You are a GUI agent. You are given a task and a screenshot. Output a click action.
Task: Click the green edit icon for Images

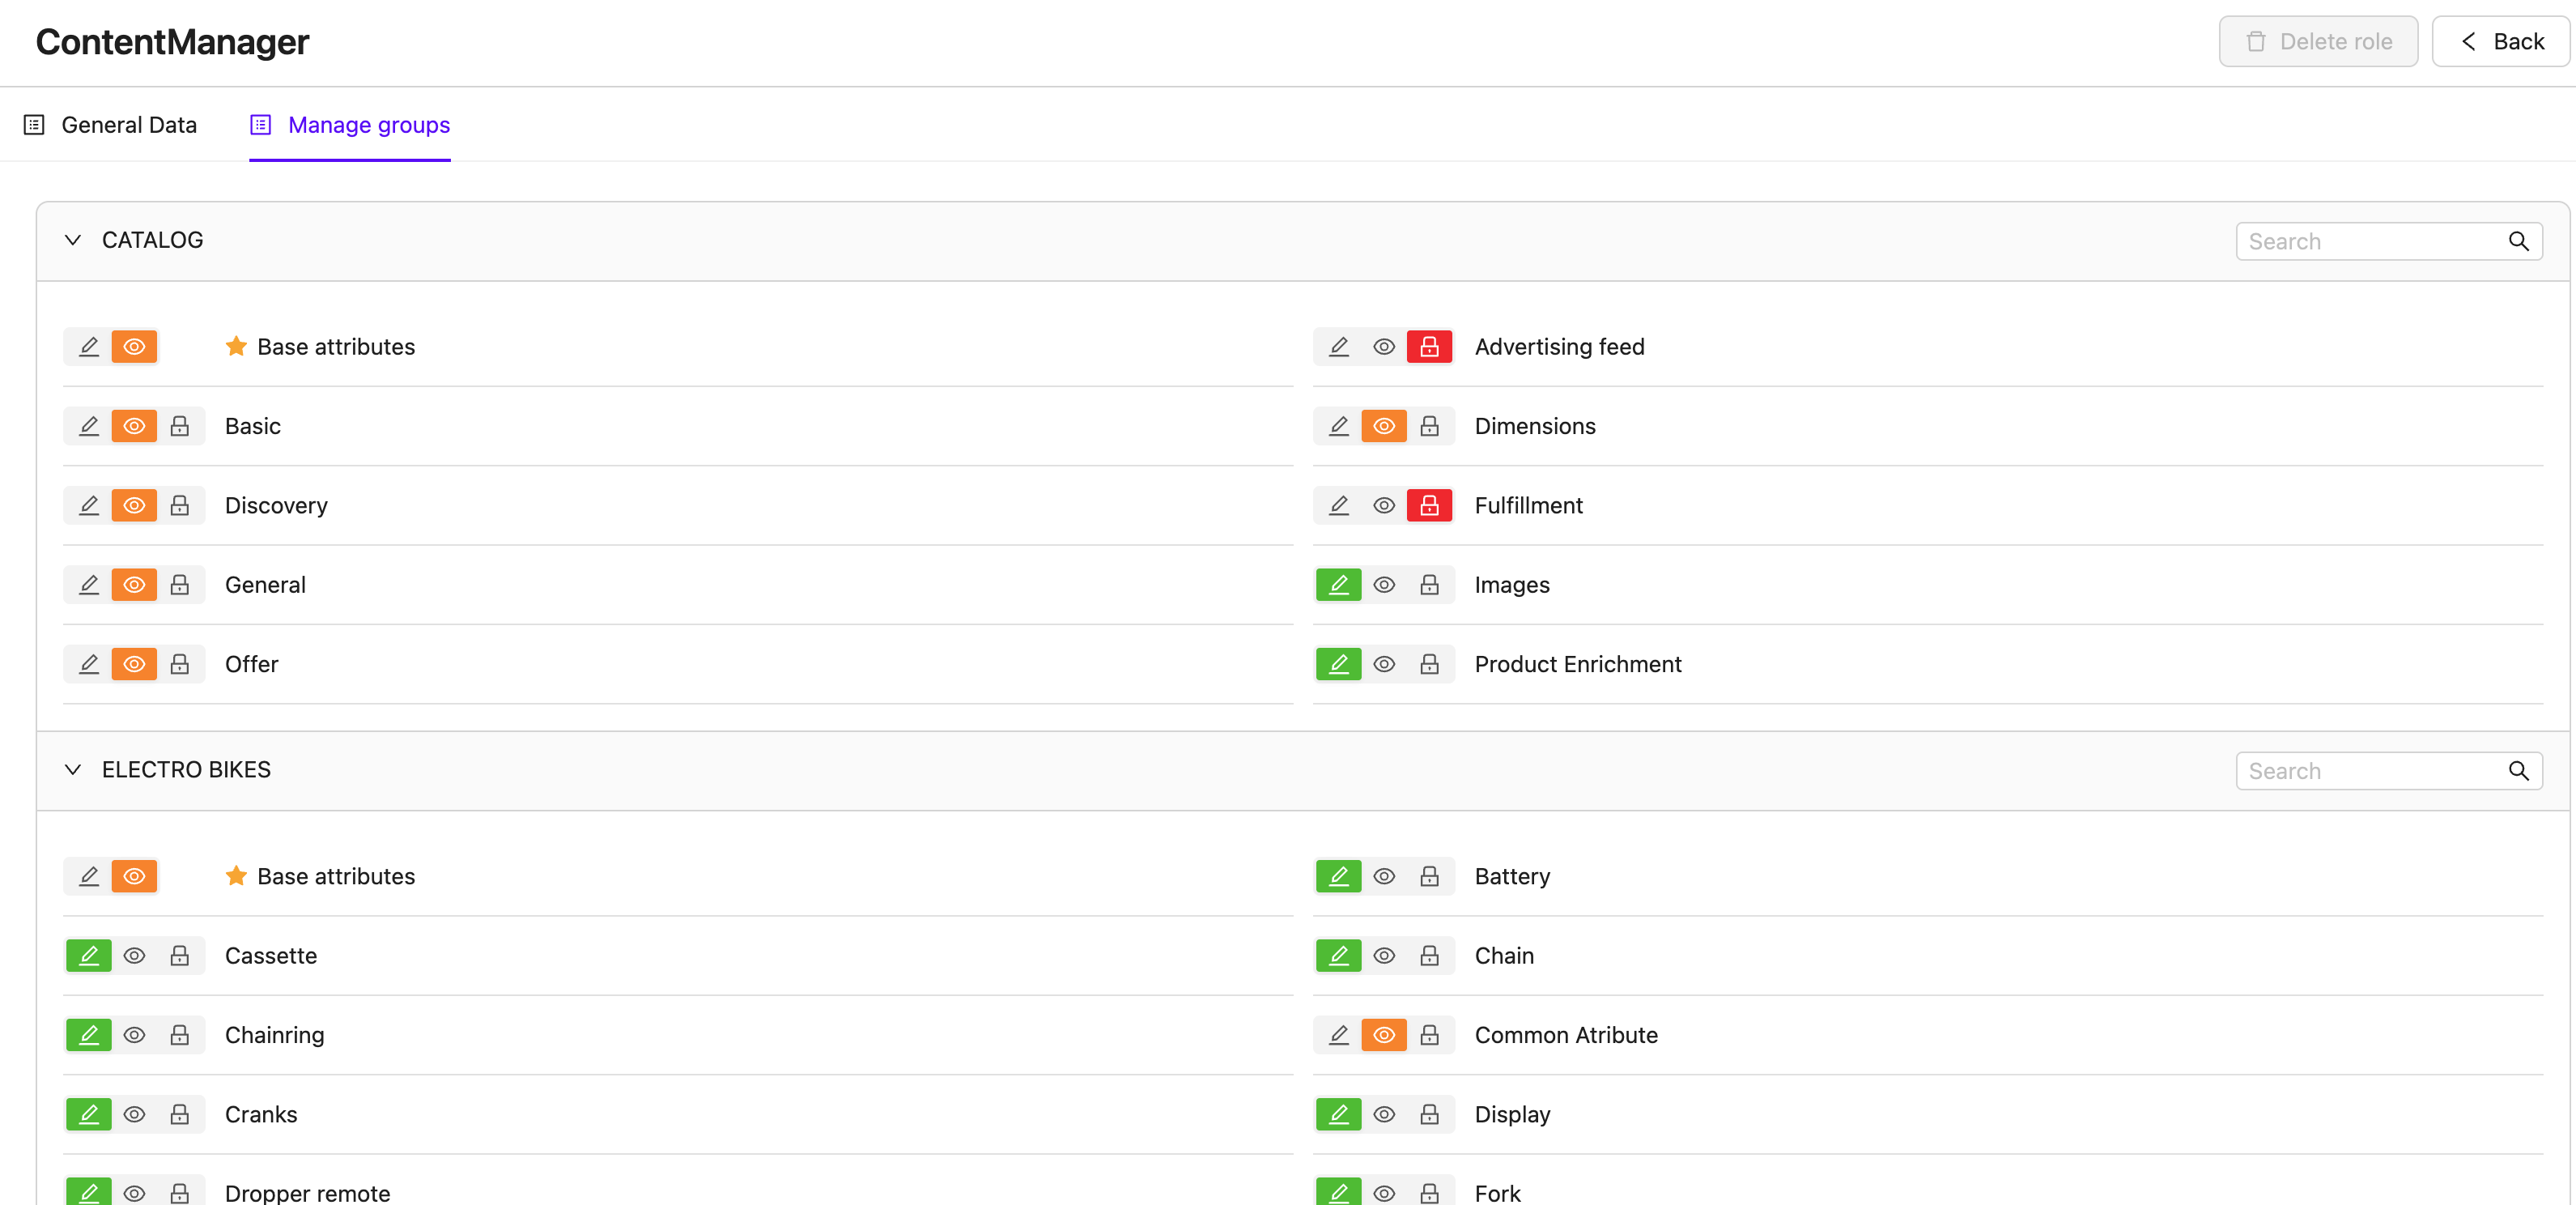click(1338, 585)
